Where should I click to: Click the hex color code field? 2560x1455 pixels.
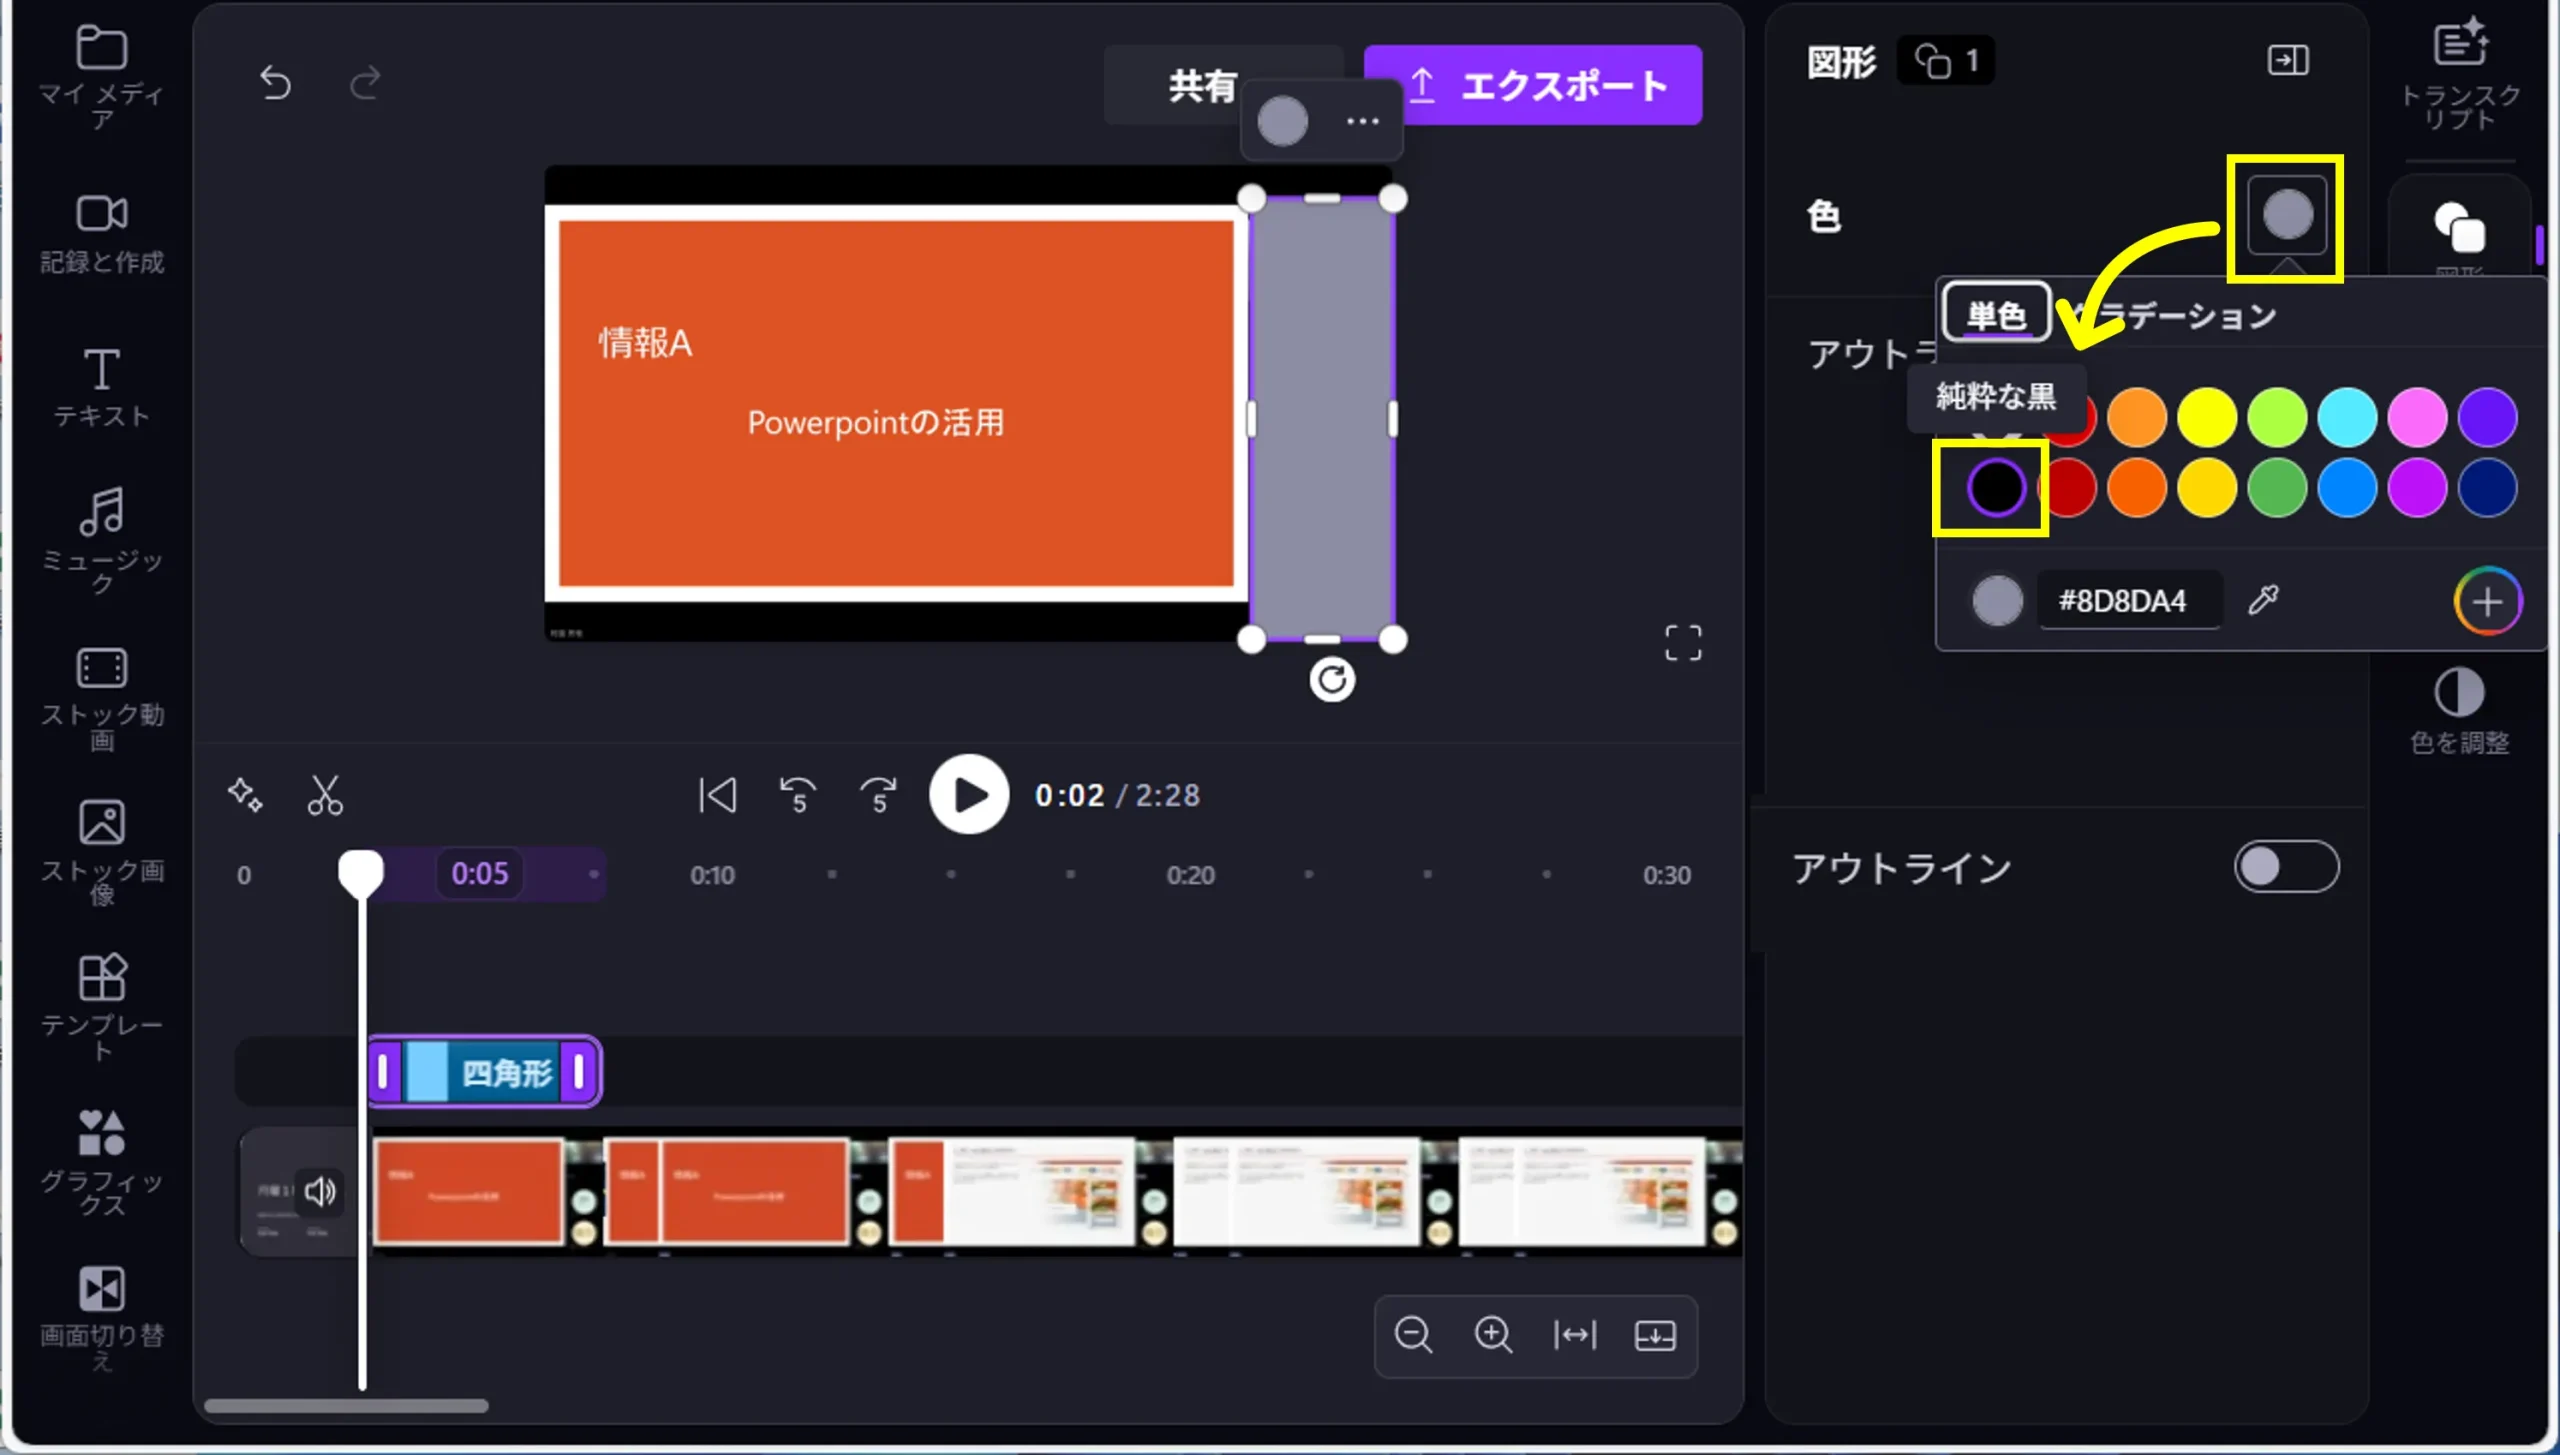pos(2128,601)
